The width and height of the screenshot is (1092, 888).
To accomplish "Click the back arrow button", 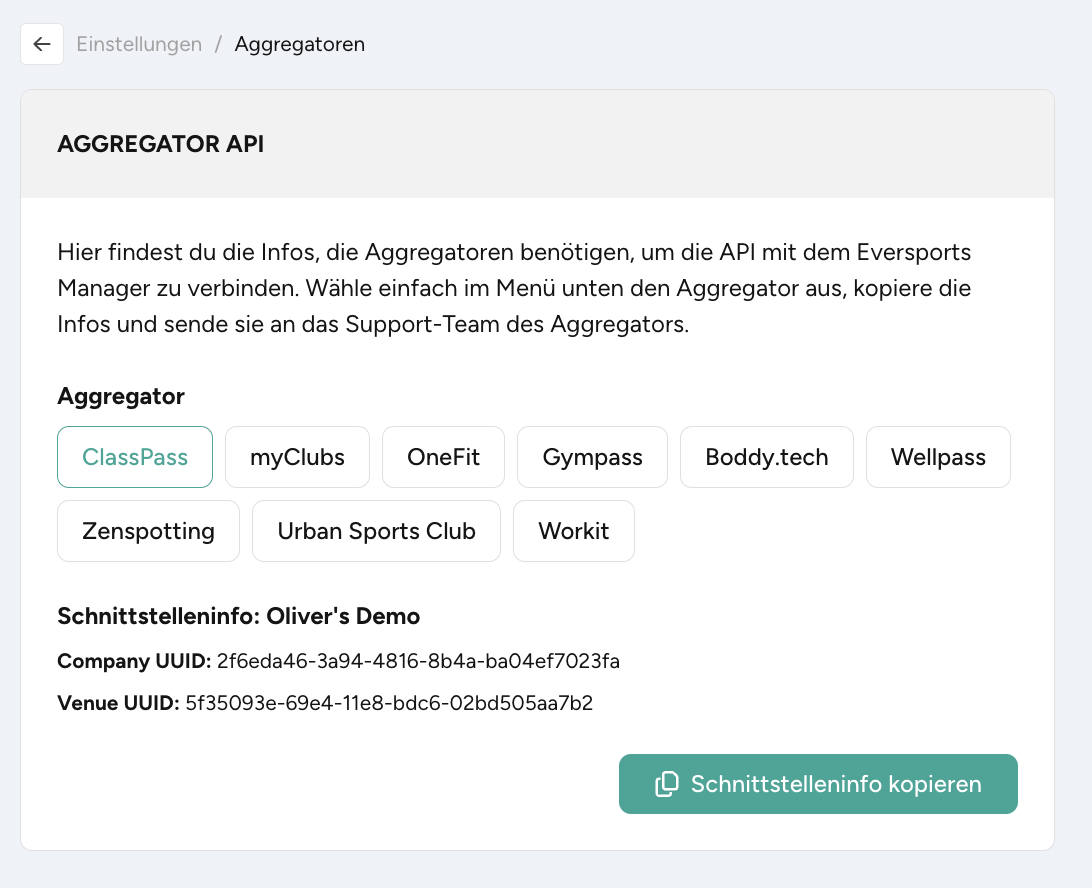I will point(42,44).
